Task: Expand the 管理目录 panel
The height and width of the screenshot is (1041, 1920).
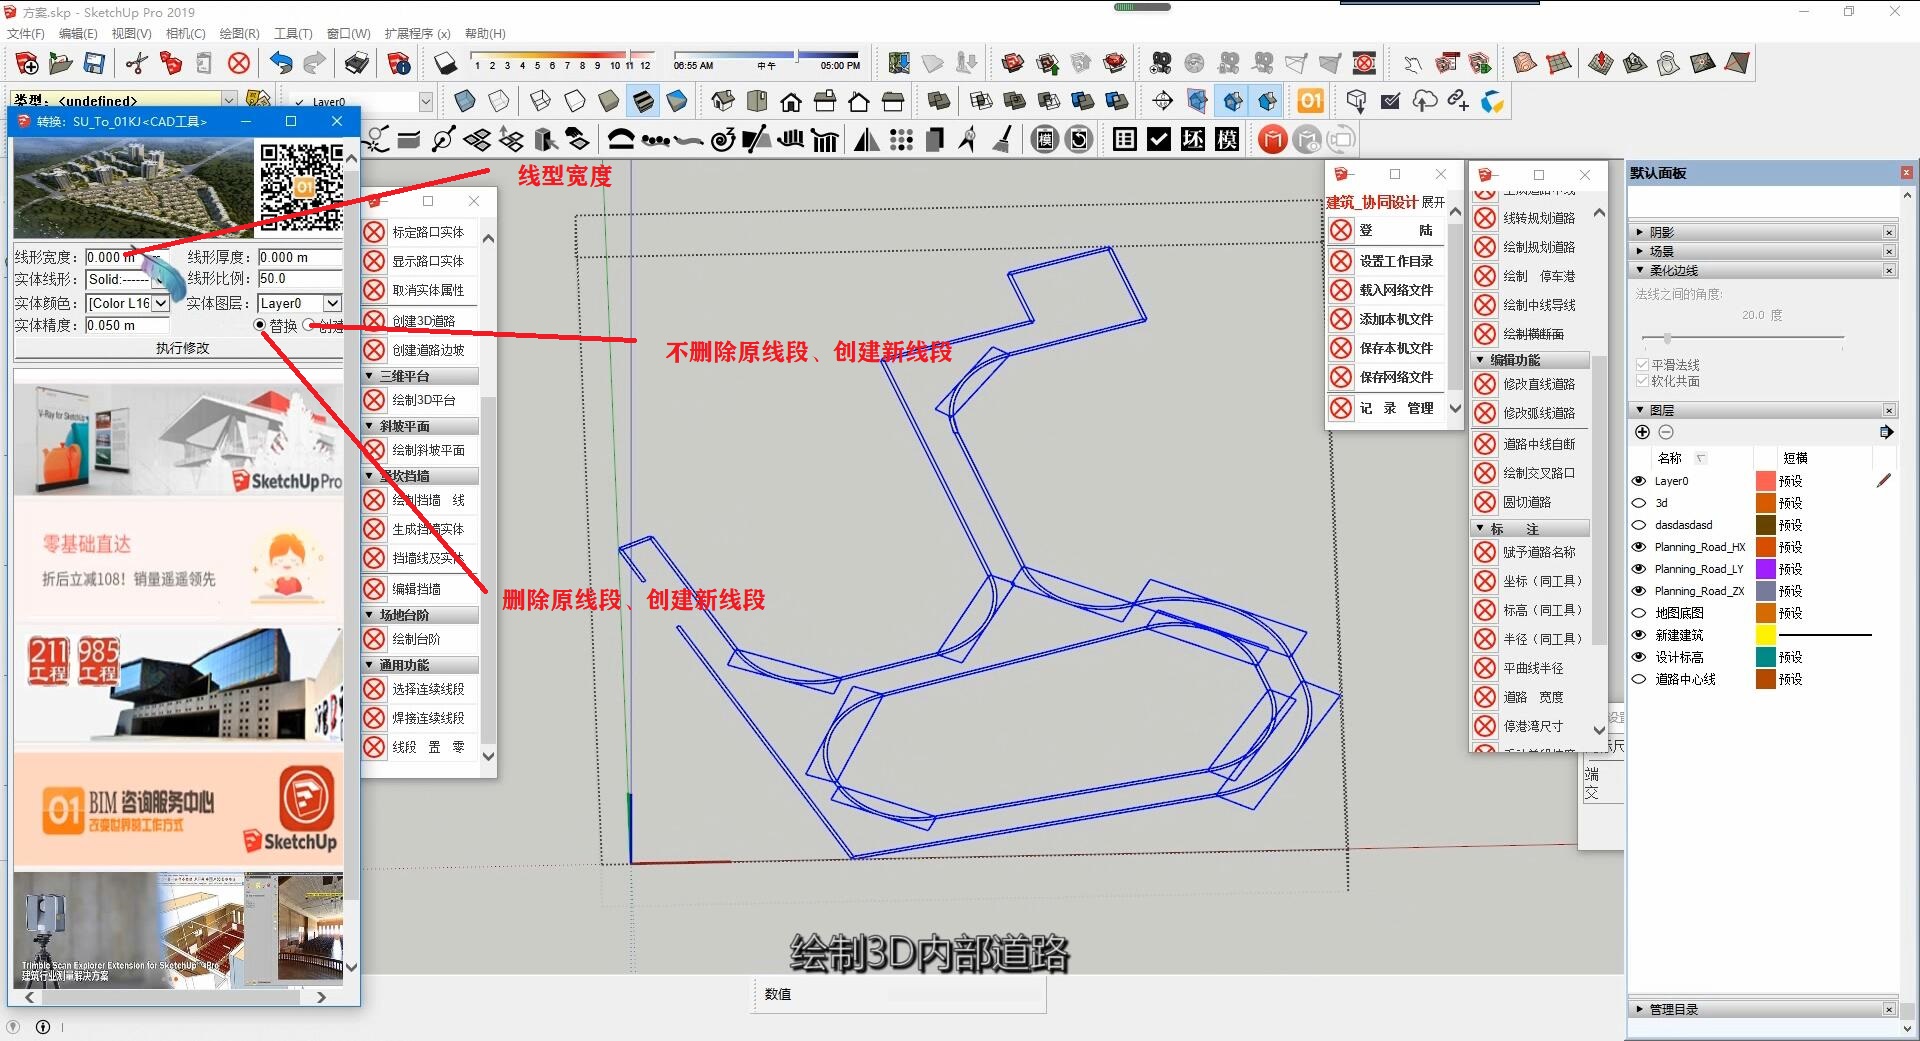Action: point(1763,1009)
